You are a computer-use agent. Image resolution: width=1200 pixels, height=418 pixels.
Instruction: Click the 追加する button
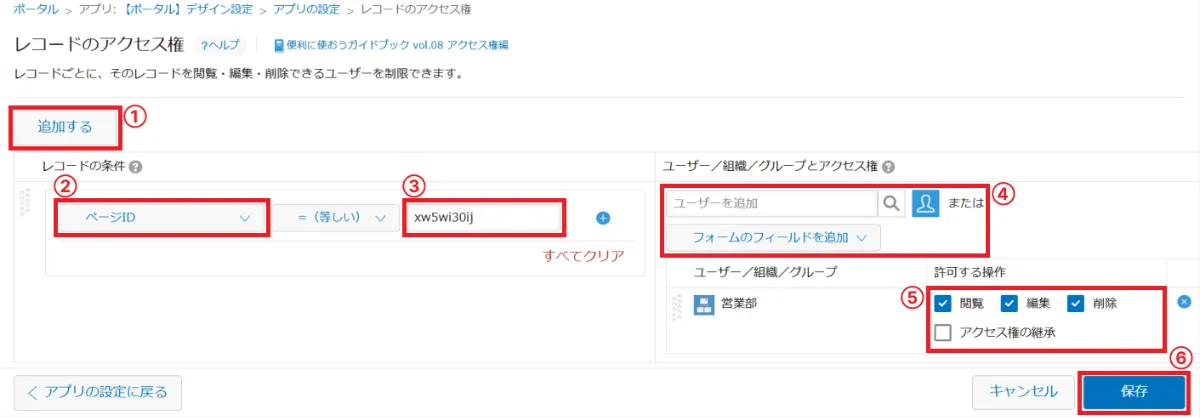(65, 127)
